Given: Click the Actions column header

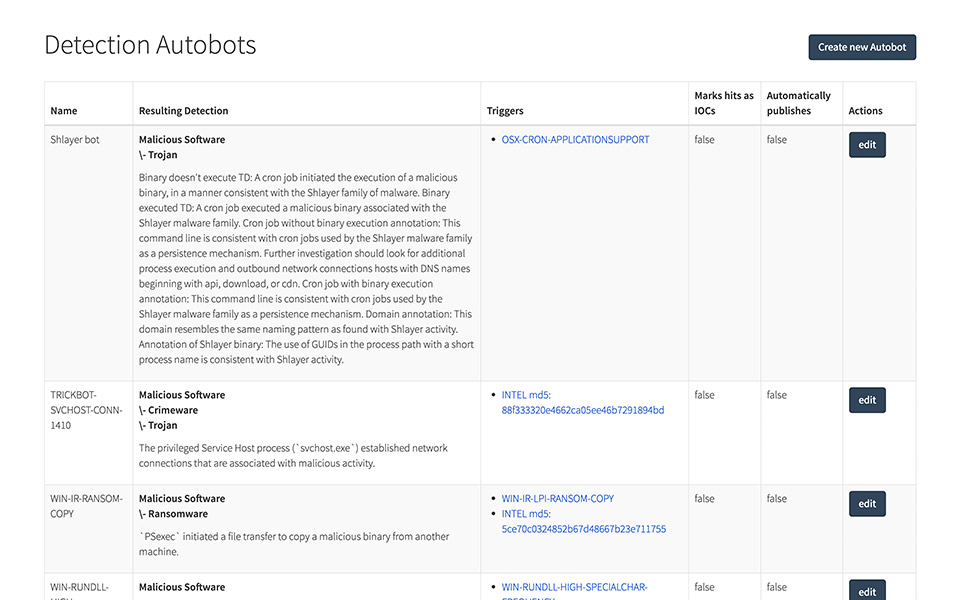Looking at the screenshot, I should tap(865, 111).
